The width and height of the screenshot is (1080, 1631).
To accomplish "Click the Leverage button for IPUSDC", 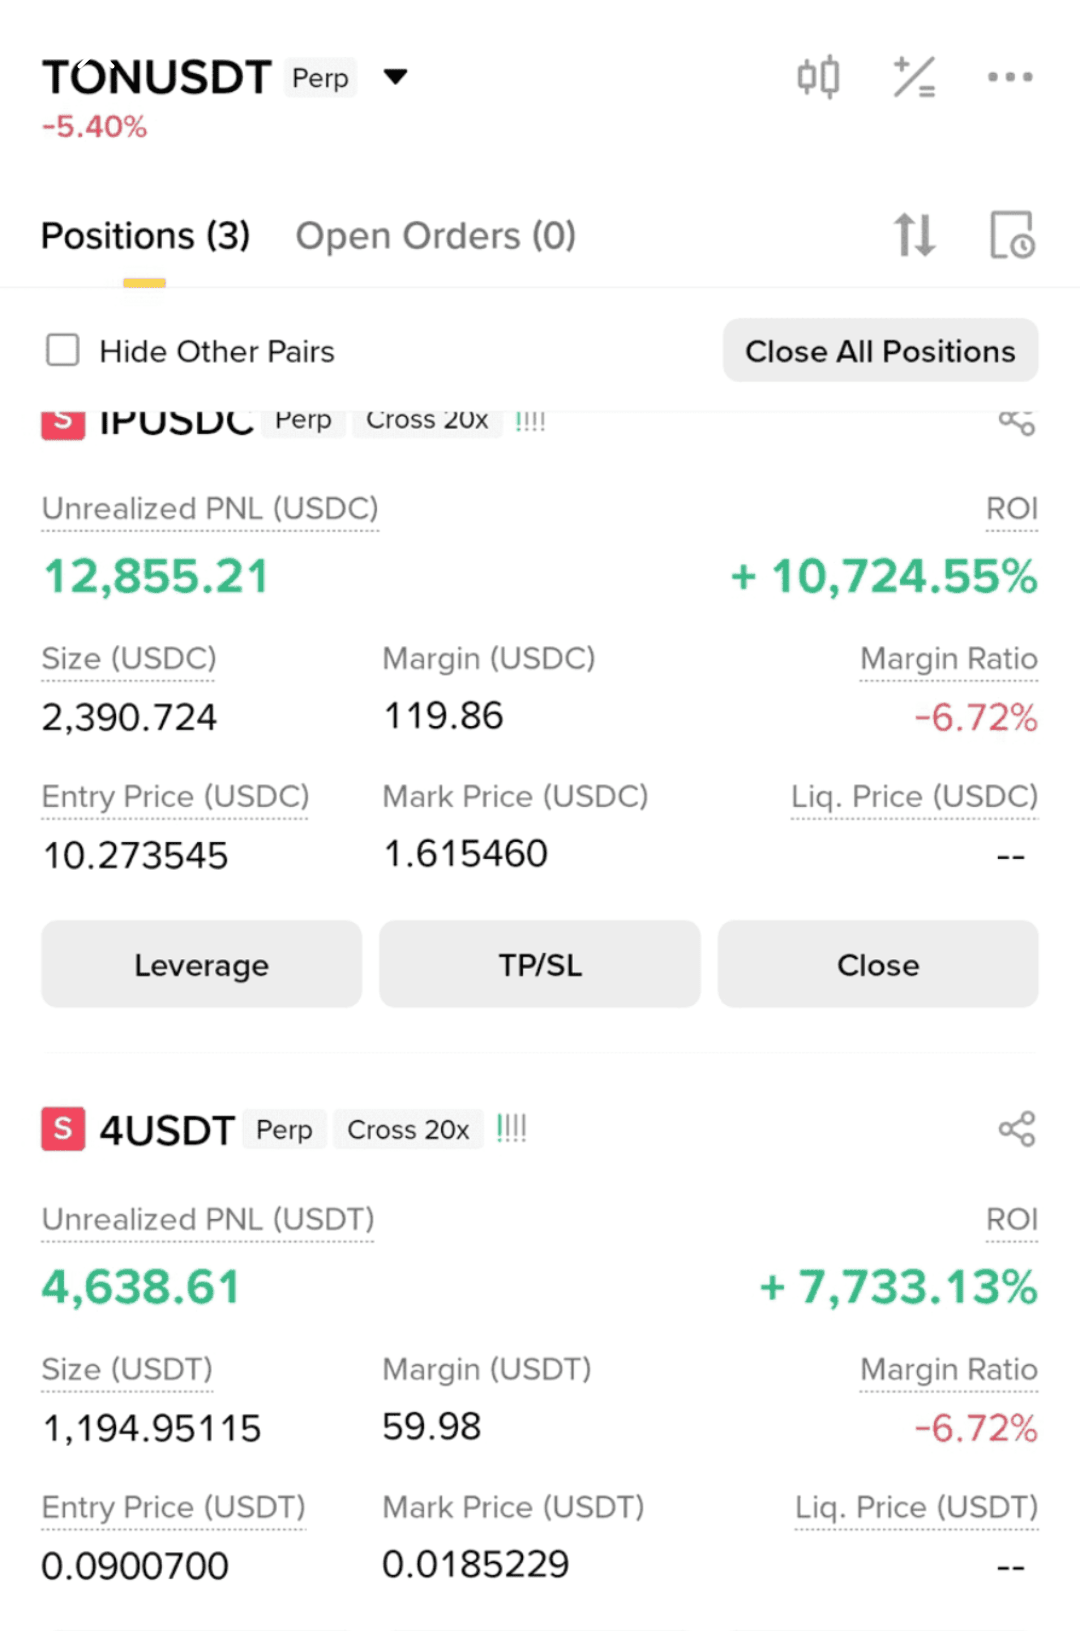I will pos(201,964).
